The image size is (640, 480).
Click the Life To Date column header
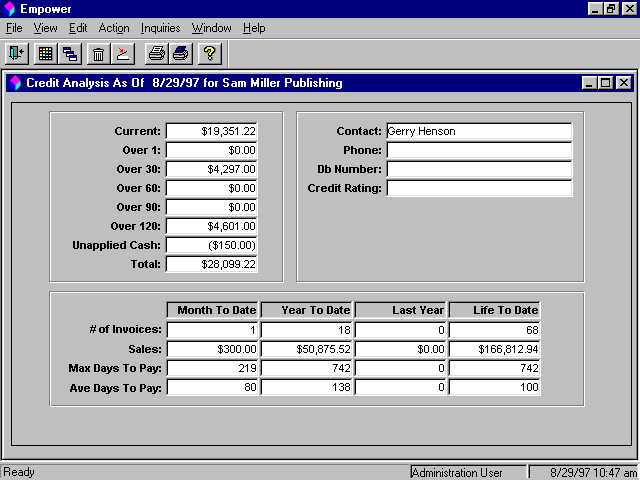pos(494,310)
